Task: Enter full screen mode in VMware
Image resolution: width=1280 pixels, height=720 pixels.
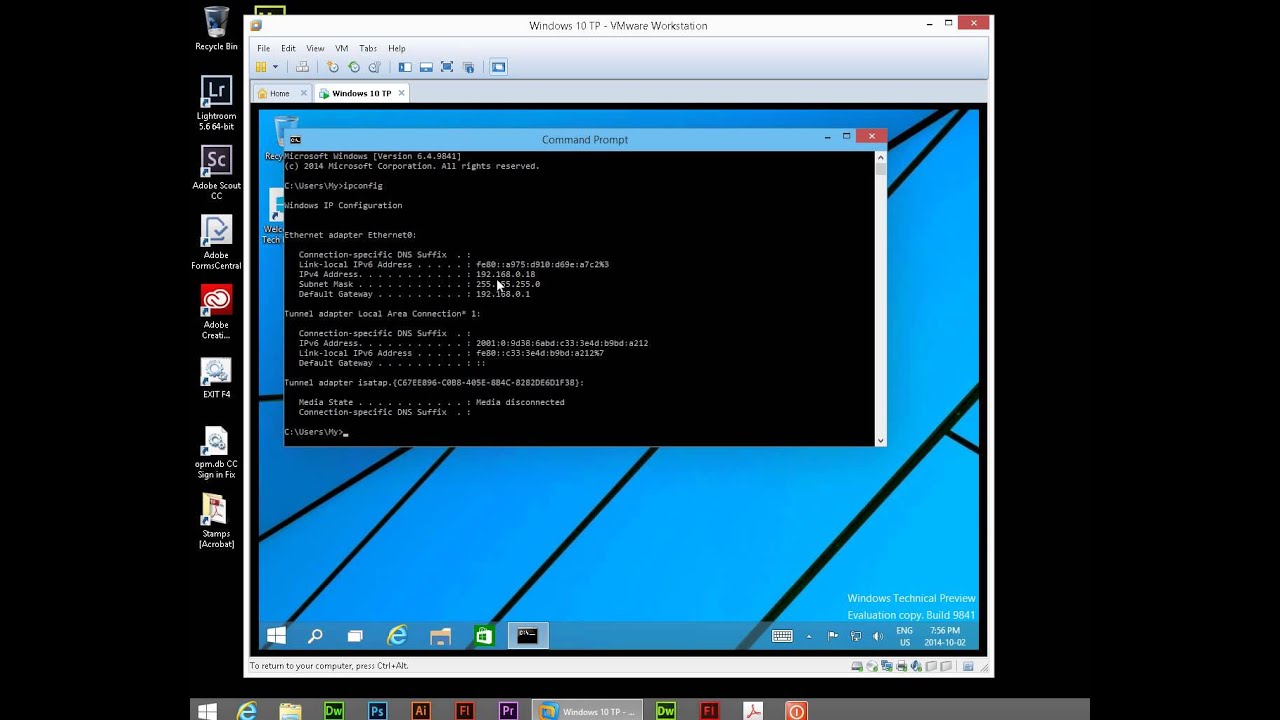Action: (x=447, y=67)
